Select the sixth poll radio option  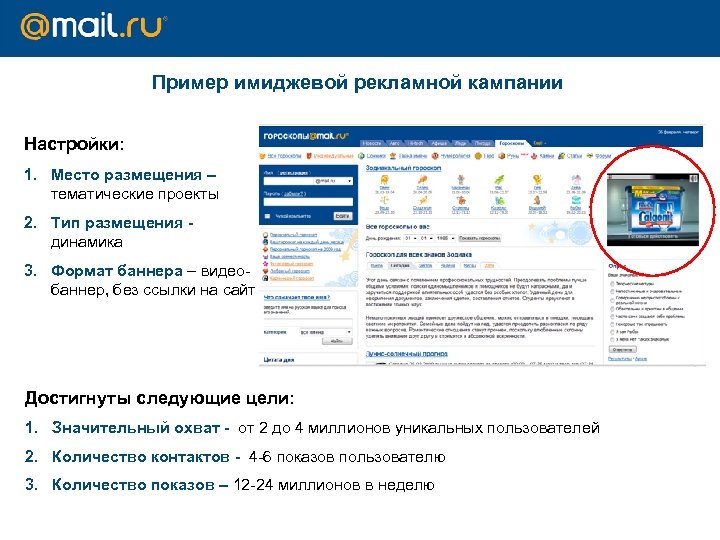(612, 324)
